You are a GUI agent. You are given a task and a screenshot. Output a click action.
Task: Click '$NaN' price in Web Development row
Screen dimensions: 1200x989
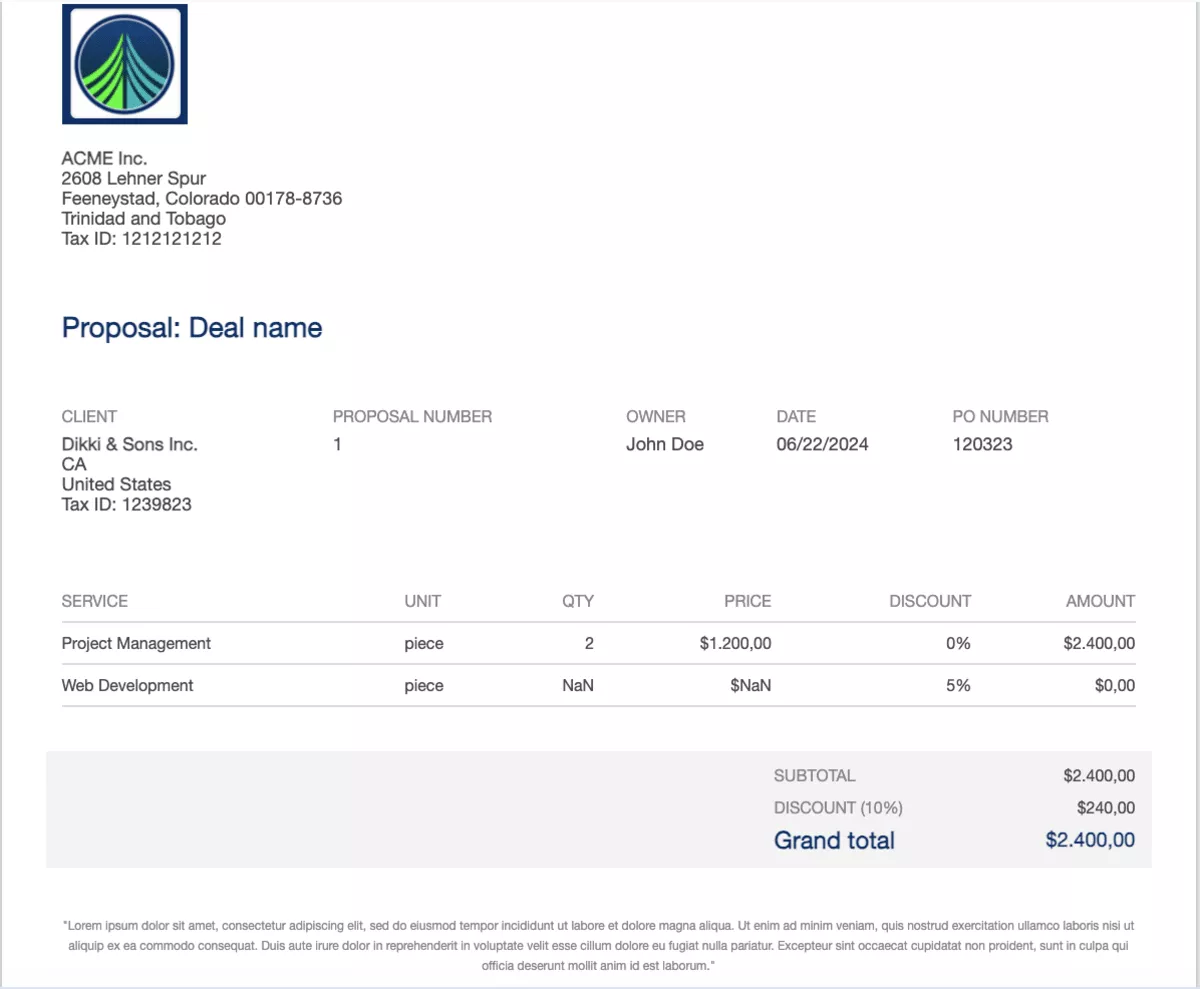[x=751, y=685]
